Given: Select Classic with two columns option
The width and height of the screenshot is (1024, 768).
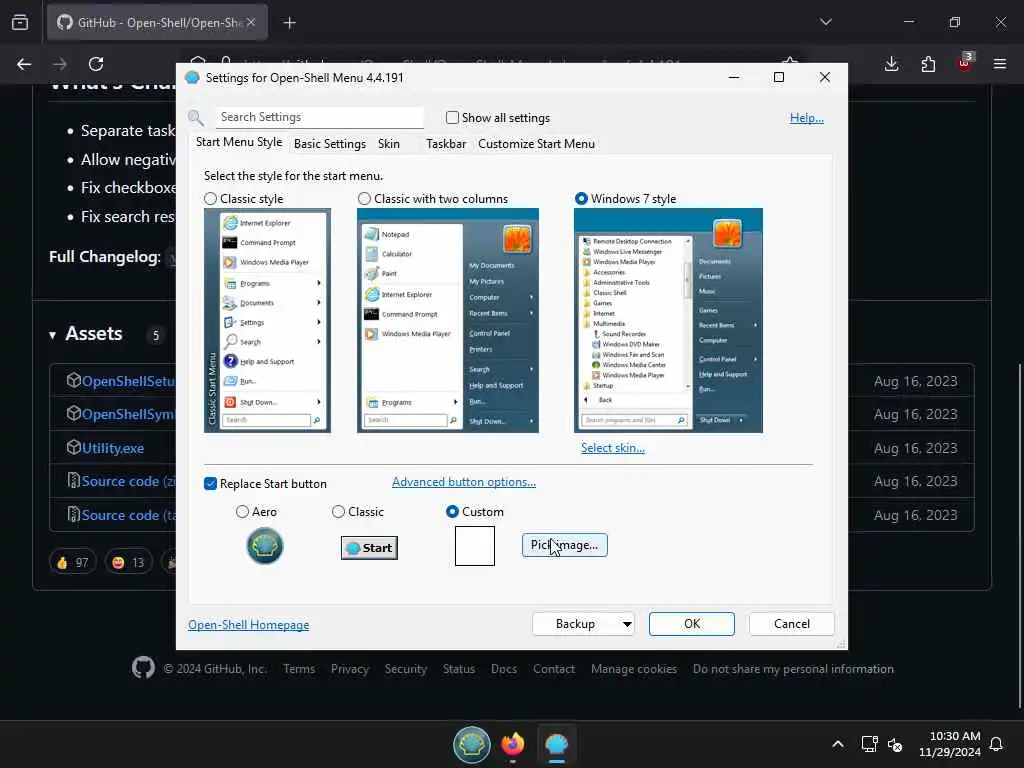Looking at the screenshot, I should (x=364, y=199).
